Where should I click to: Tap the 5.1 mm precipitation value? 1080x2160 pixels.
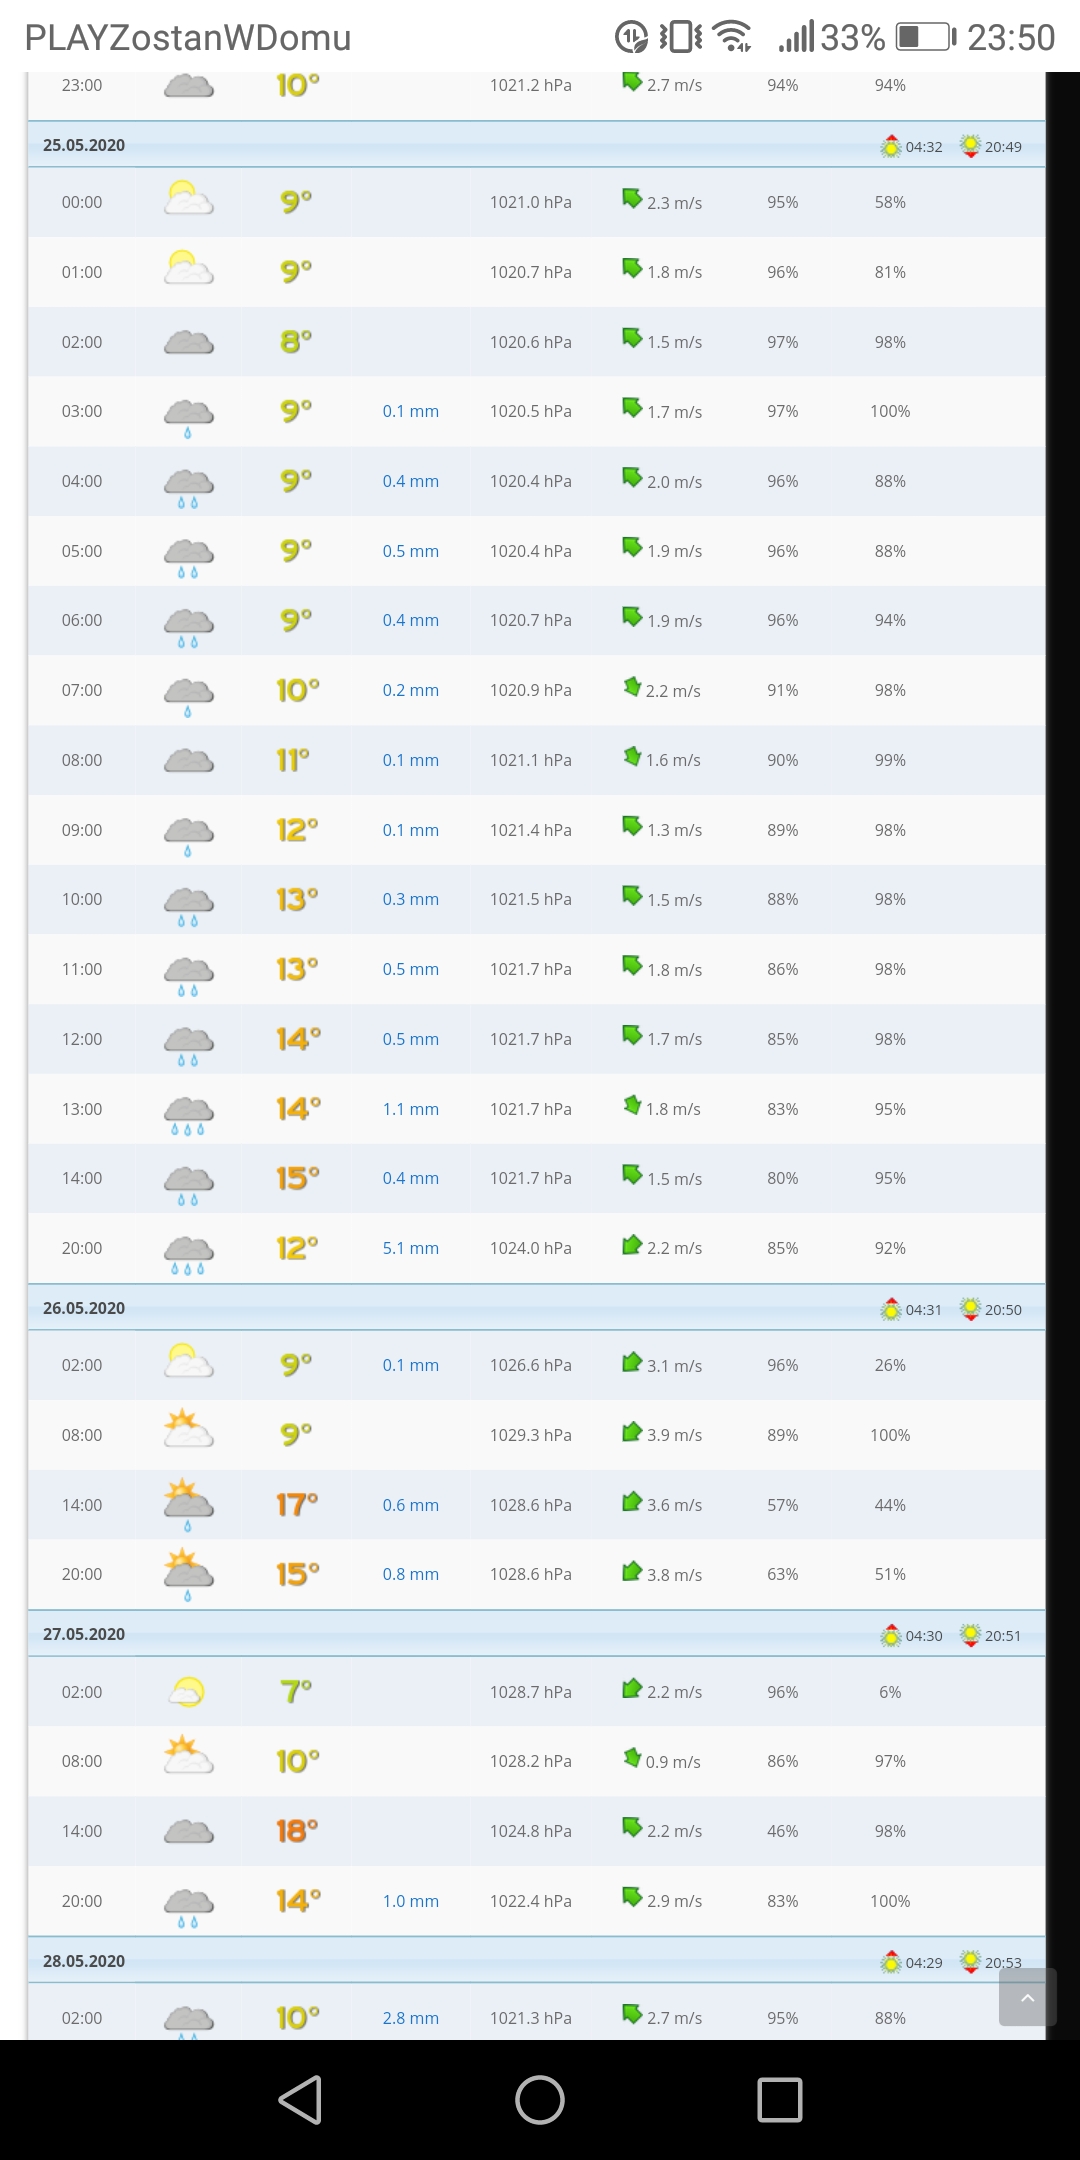tap(410, 1248)
